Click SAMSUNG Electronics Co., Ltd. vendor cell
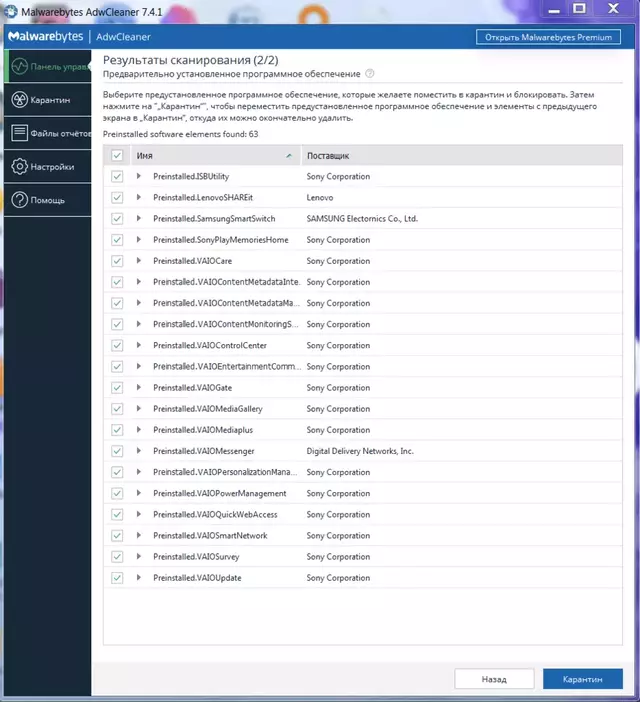The width and height of the screenshot is (640, 702). point(362,218)
